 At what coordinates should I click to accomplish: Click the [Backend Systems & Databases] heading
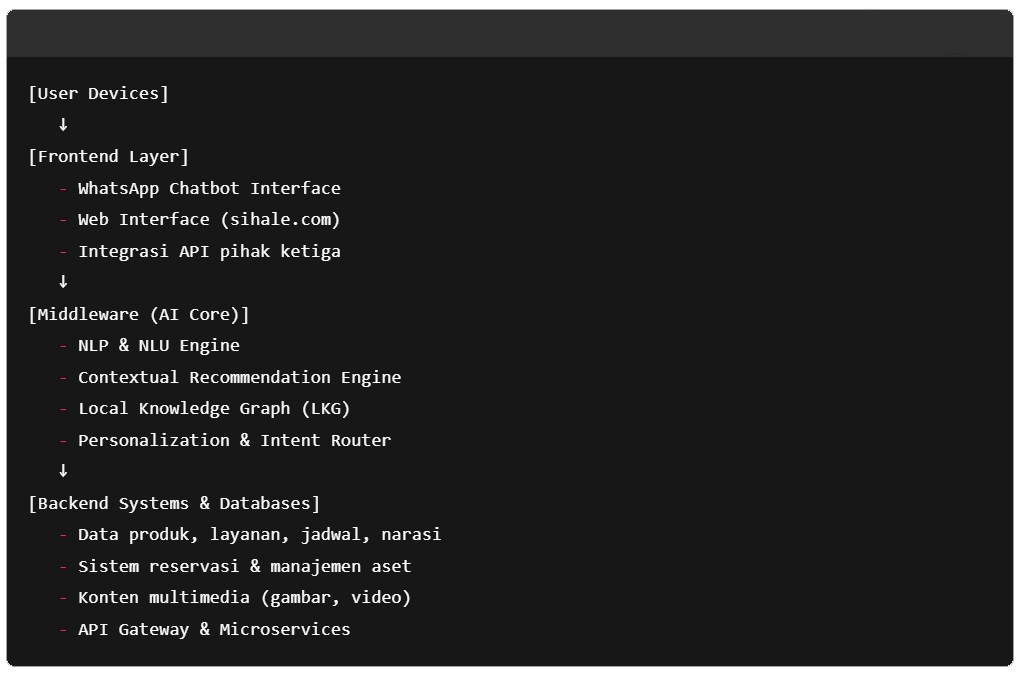[x=174, y=503]
